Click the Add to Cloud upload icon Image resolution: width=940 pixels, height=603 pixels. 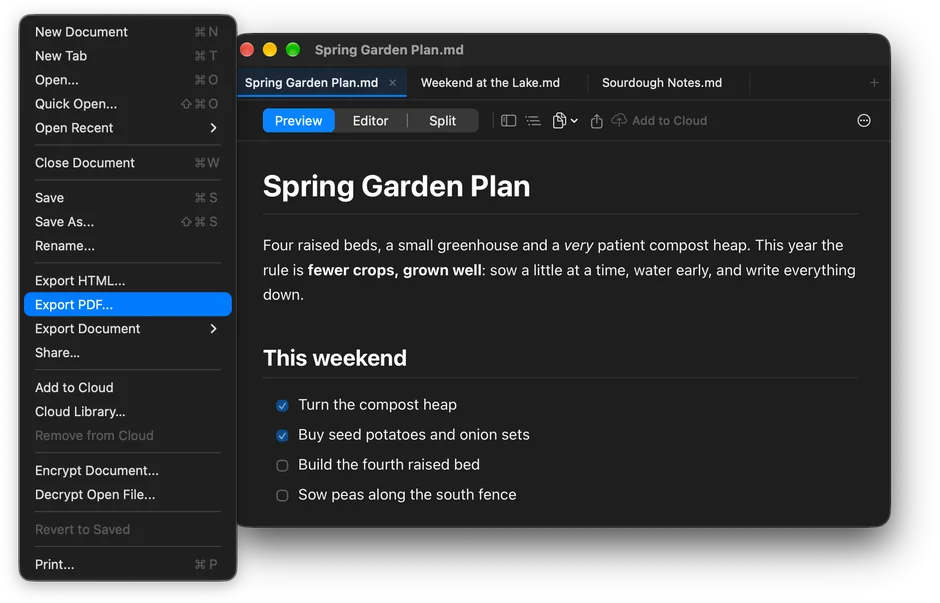619,120
